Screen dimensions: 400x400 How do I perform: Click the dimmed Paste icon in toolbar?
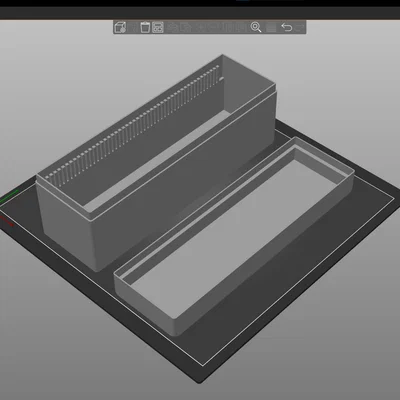coord(186,27)
